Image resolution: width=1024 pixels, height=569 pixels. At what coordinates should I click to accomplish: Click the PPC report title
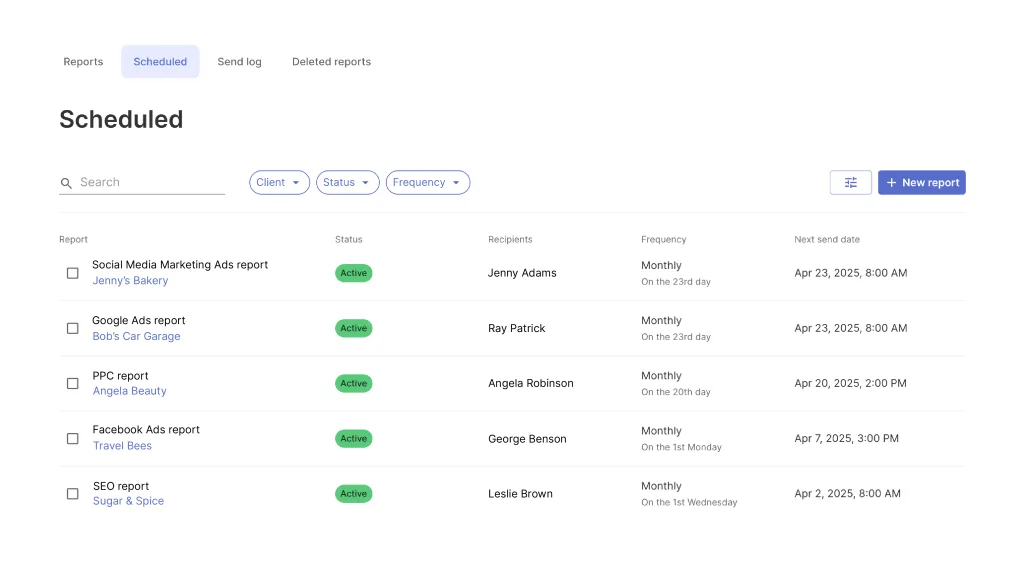[x=120, y=376]
